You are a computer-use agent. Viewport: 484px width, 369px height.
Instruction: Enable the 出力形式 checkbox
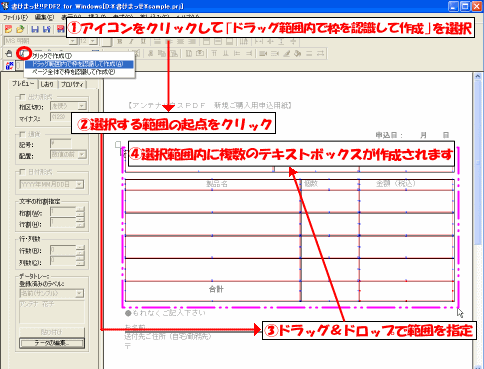tap(22, 97)
